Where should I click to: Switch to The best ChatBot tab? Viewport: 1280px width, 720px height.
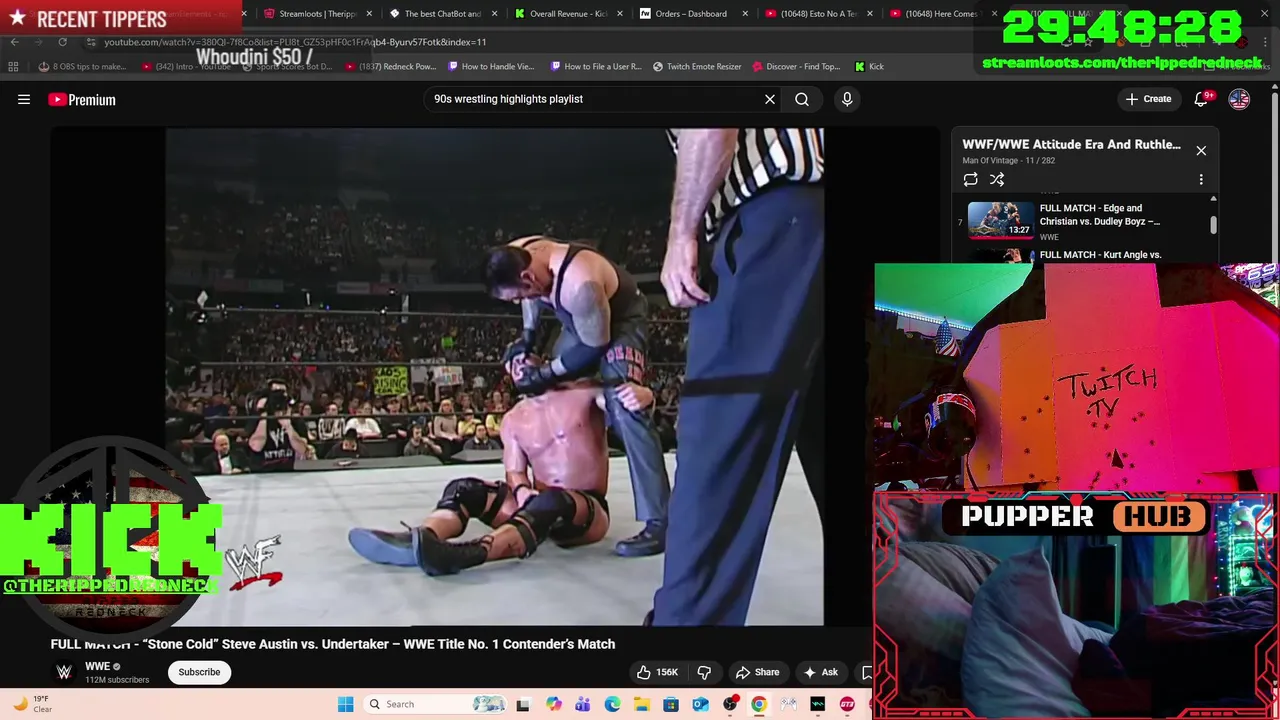[x=442, y=14]
